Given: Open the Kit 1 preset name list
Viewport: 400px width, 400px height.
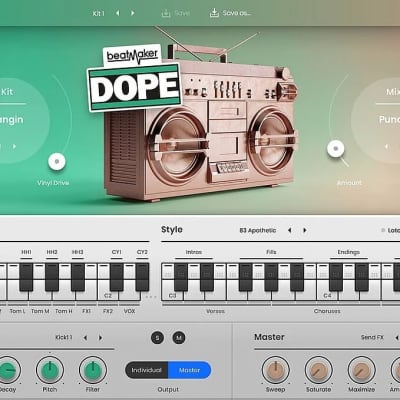Looking at the screenshot, I should click(x=98, y=13).
